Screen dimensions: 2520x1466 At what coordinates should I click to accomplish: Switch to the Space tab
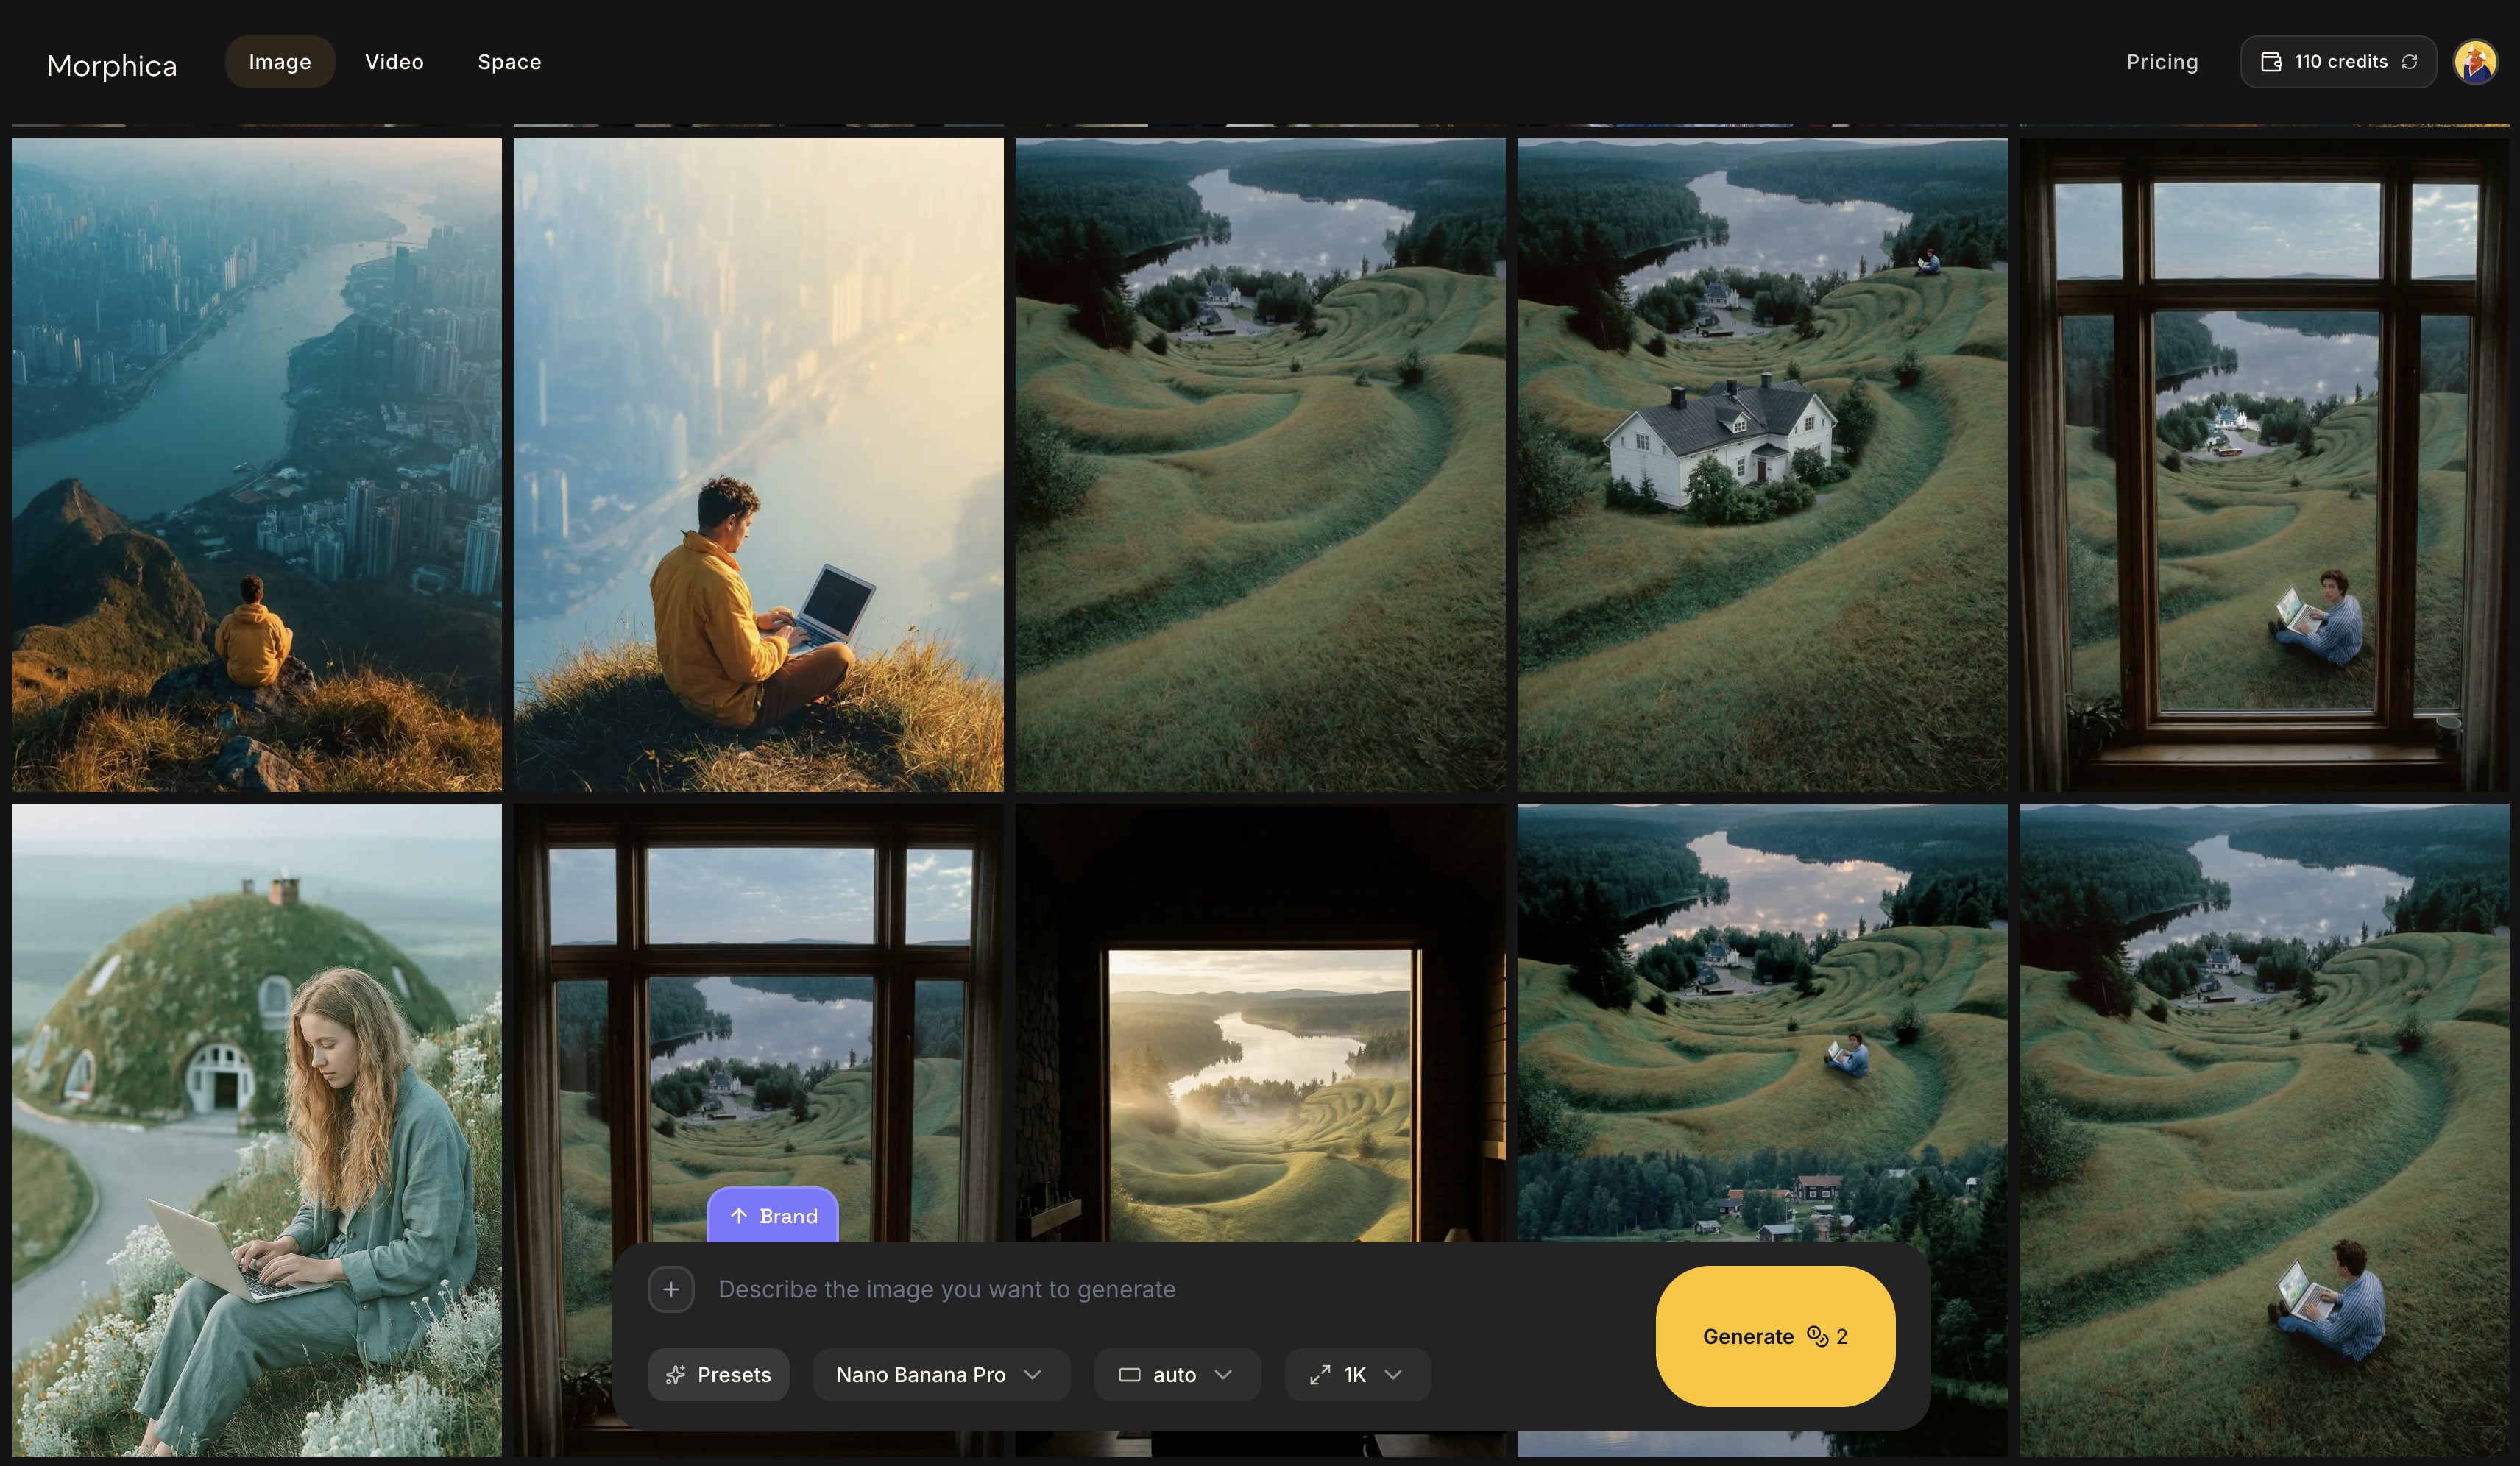pos(509,62)
